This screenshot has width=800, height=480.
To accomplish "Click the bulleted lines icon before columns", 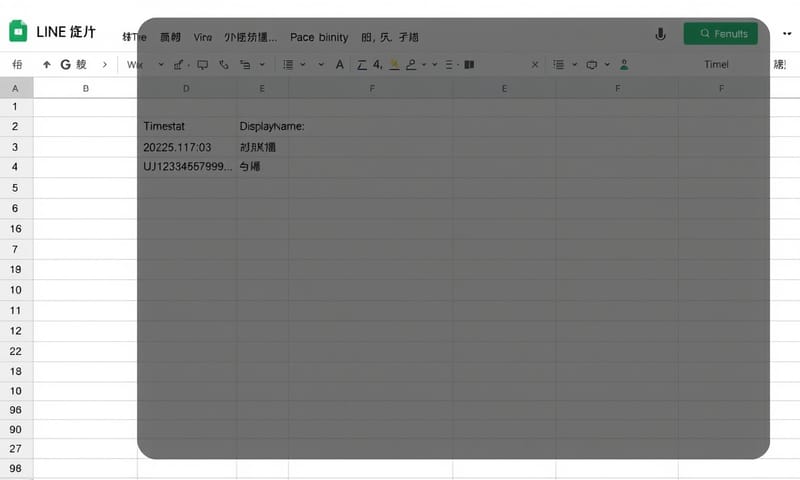I will (449, 65).
